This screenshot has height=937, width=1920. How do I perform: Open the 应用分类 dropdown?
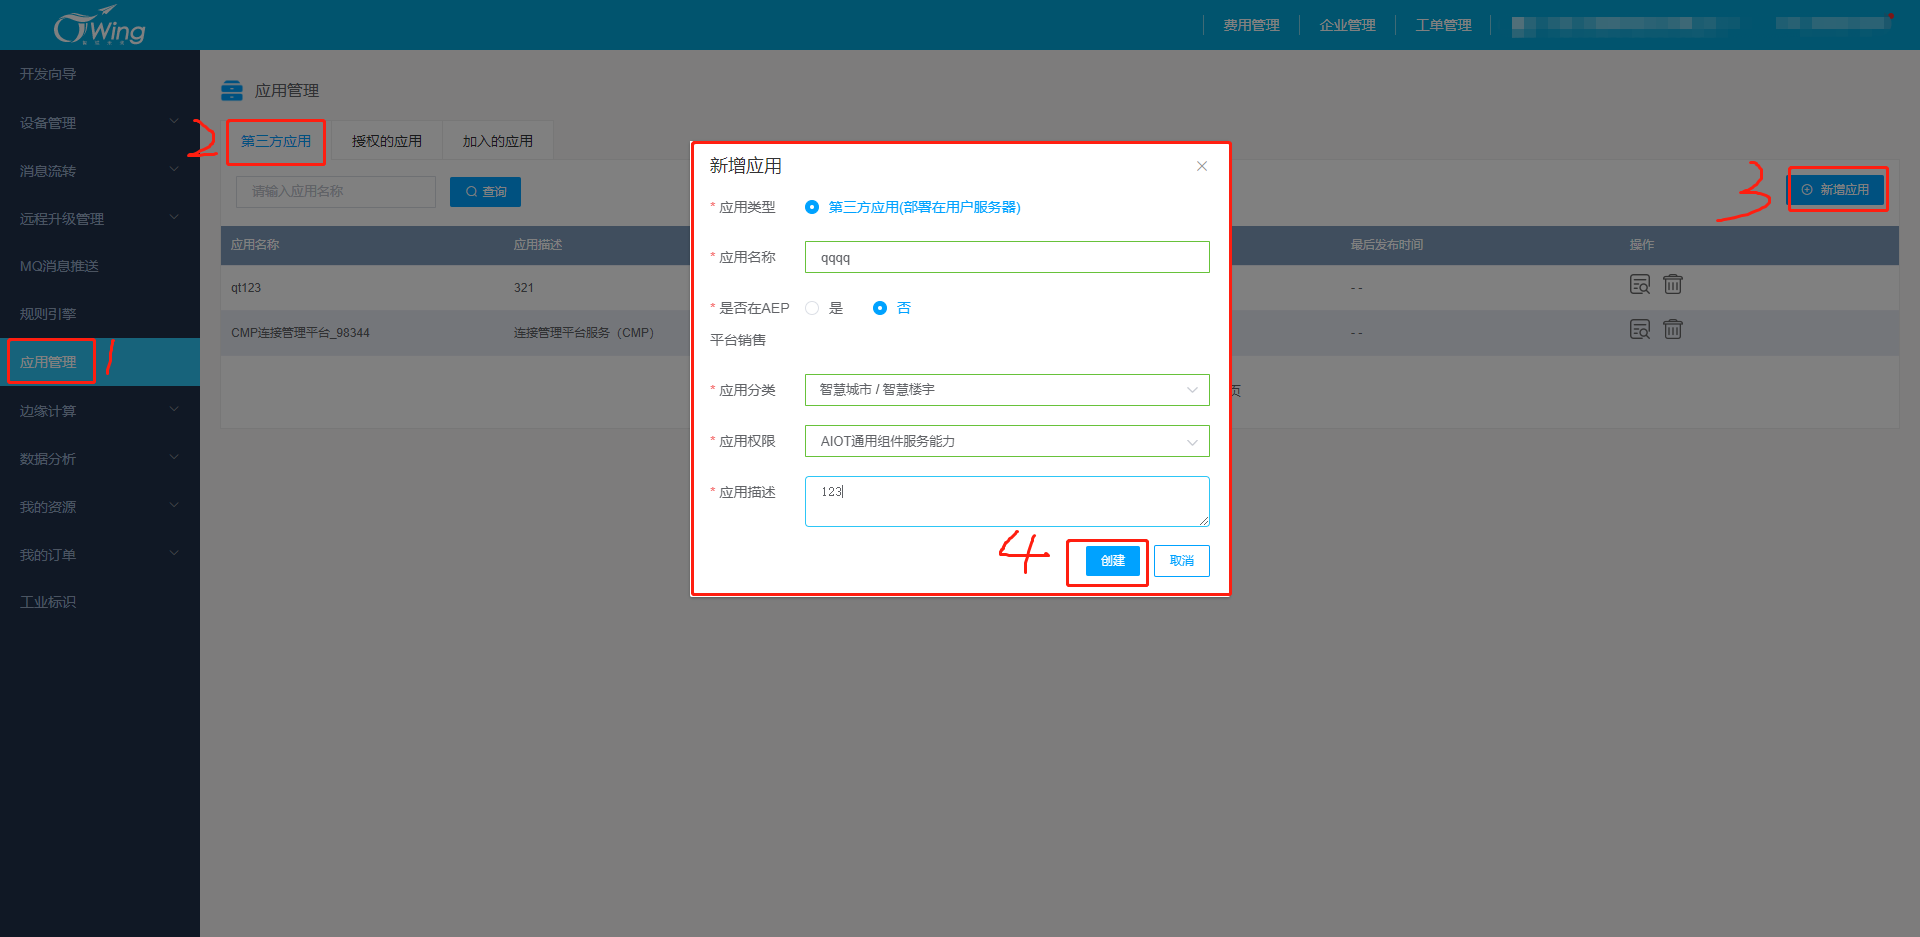pos(1007,390)
